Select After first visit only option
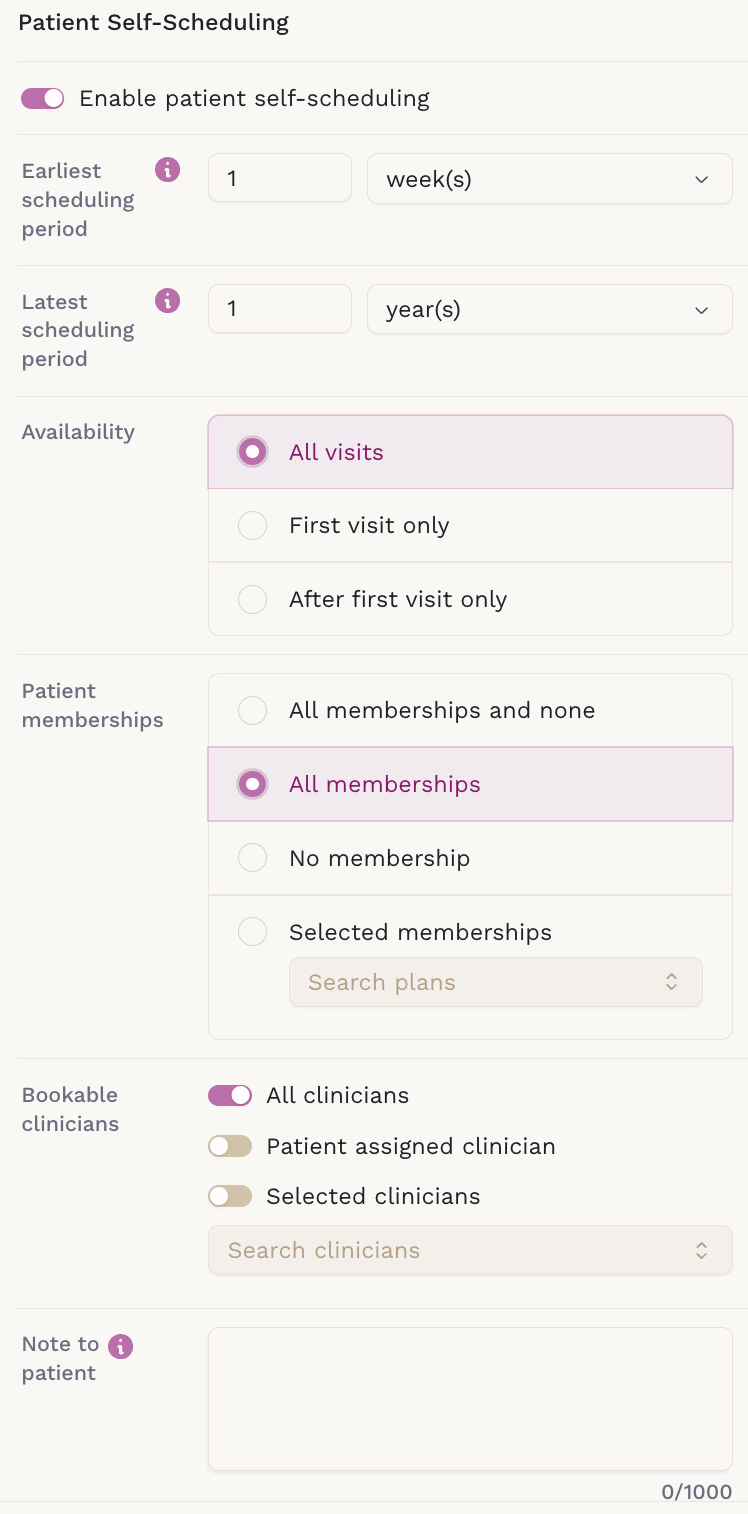Viewport: 748px width, 1514px height. coord(253,599)
